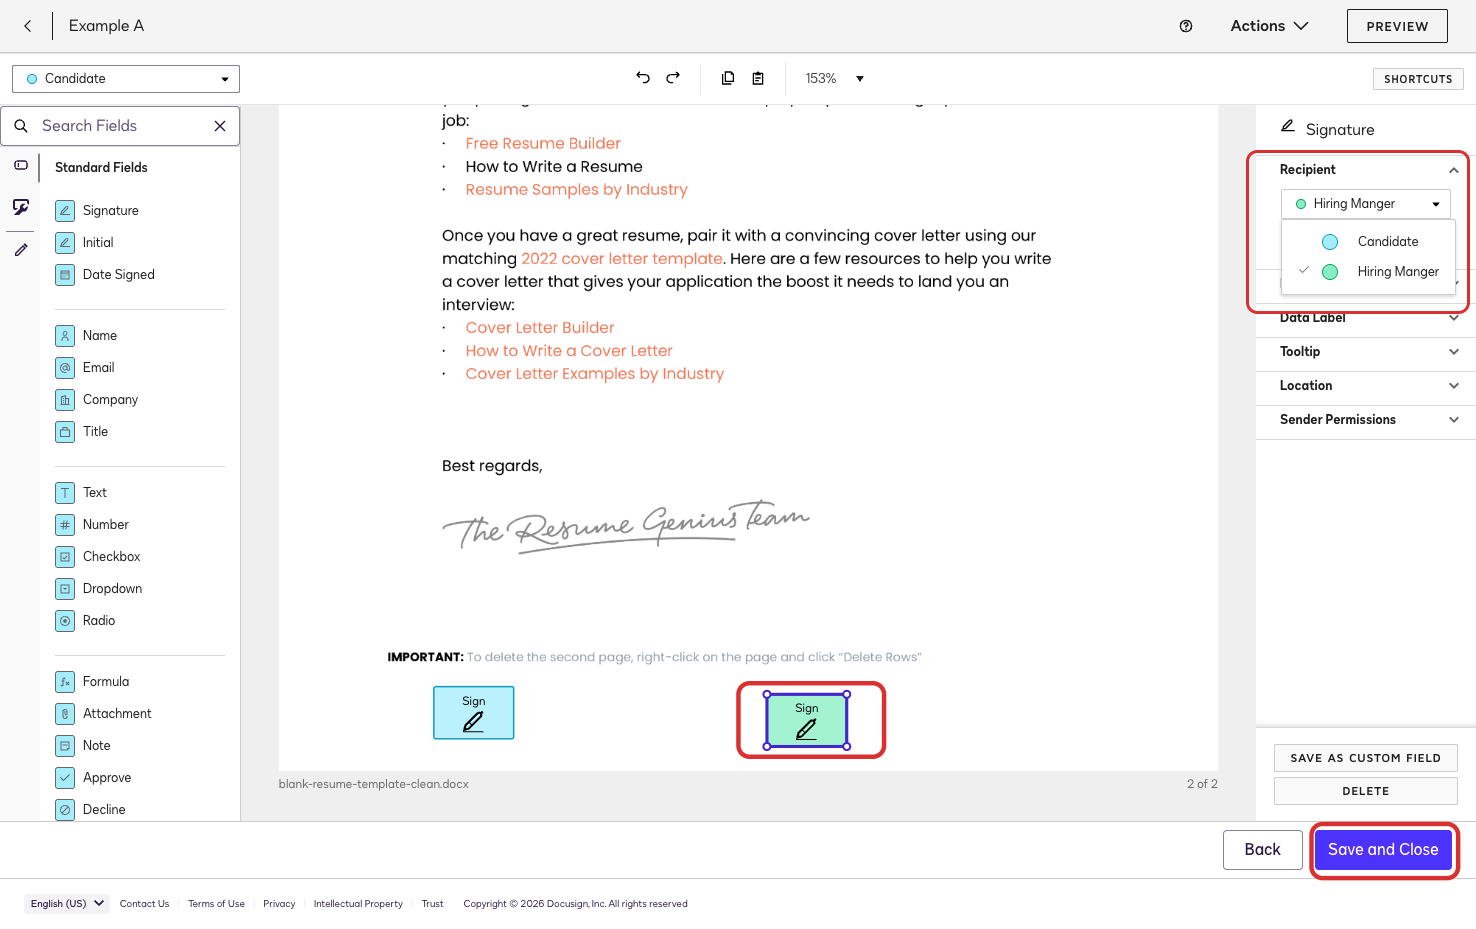This screenshot has width=1476, height=929.
Task: Click the Back button
Action: pyautogui.click(x=1262, y=849)
